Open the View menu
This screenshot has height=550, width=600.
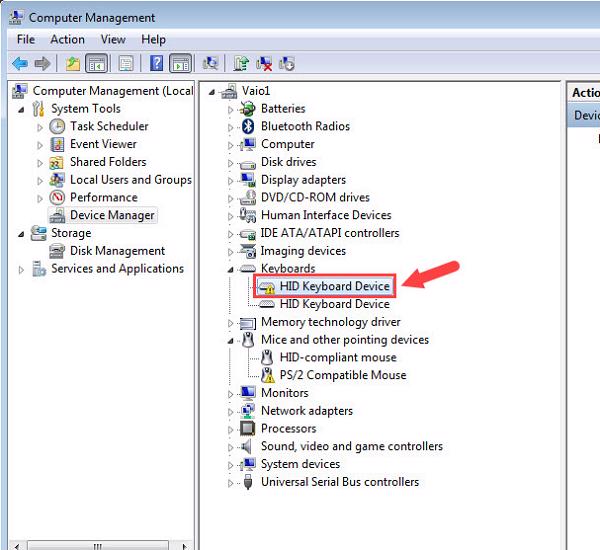click(x=113, y=39)
